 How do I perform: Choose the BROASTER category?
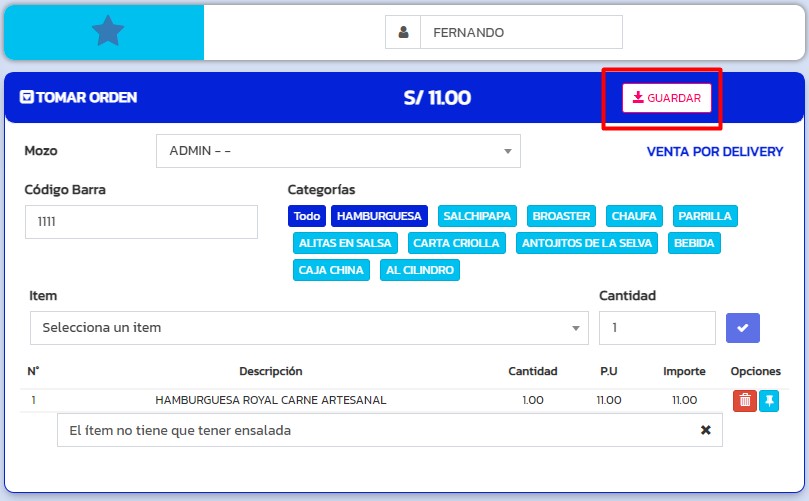(x=561, y=216)
